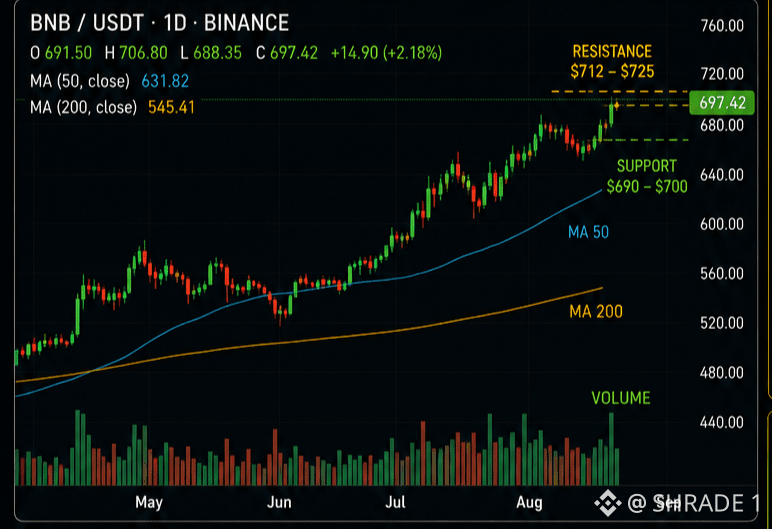Click the green current price tag 697.42

[722, 102]
